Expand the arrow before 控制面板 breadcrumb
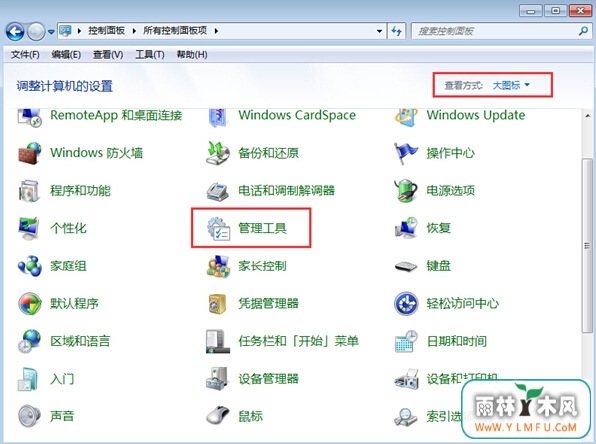 (x=79, y=31)
